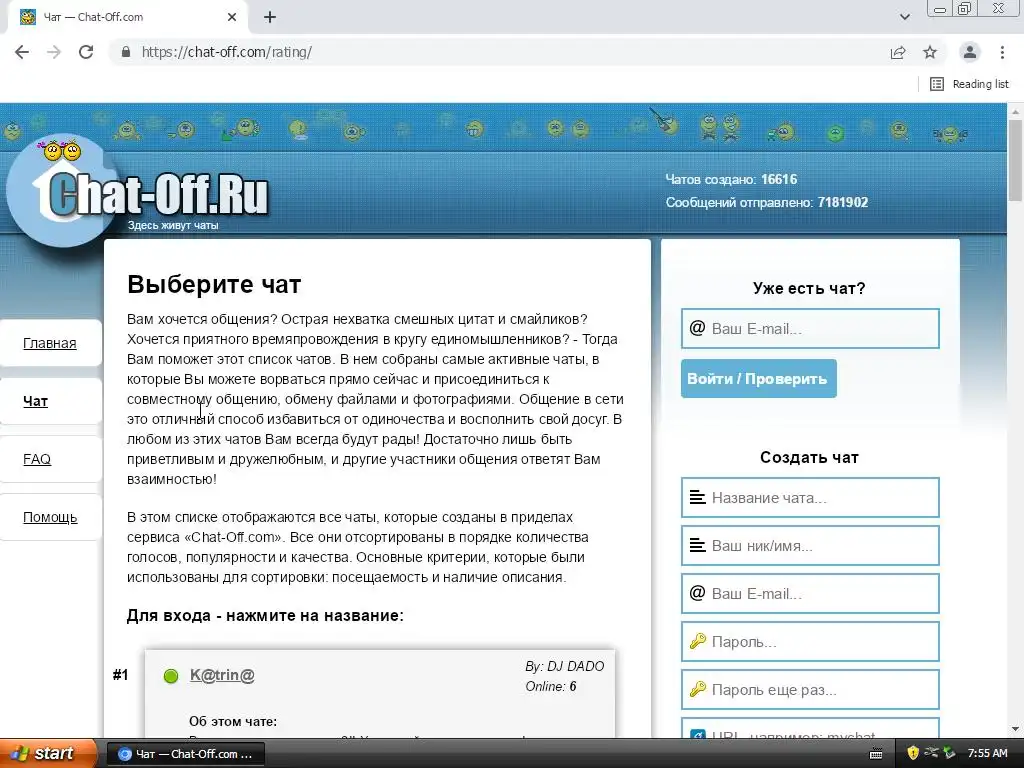Click the Уже есть чат? heading
This screenshot has height=768, width=1024.
809,288
